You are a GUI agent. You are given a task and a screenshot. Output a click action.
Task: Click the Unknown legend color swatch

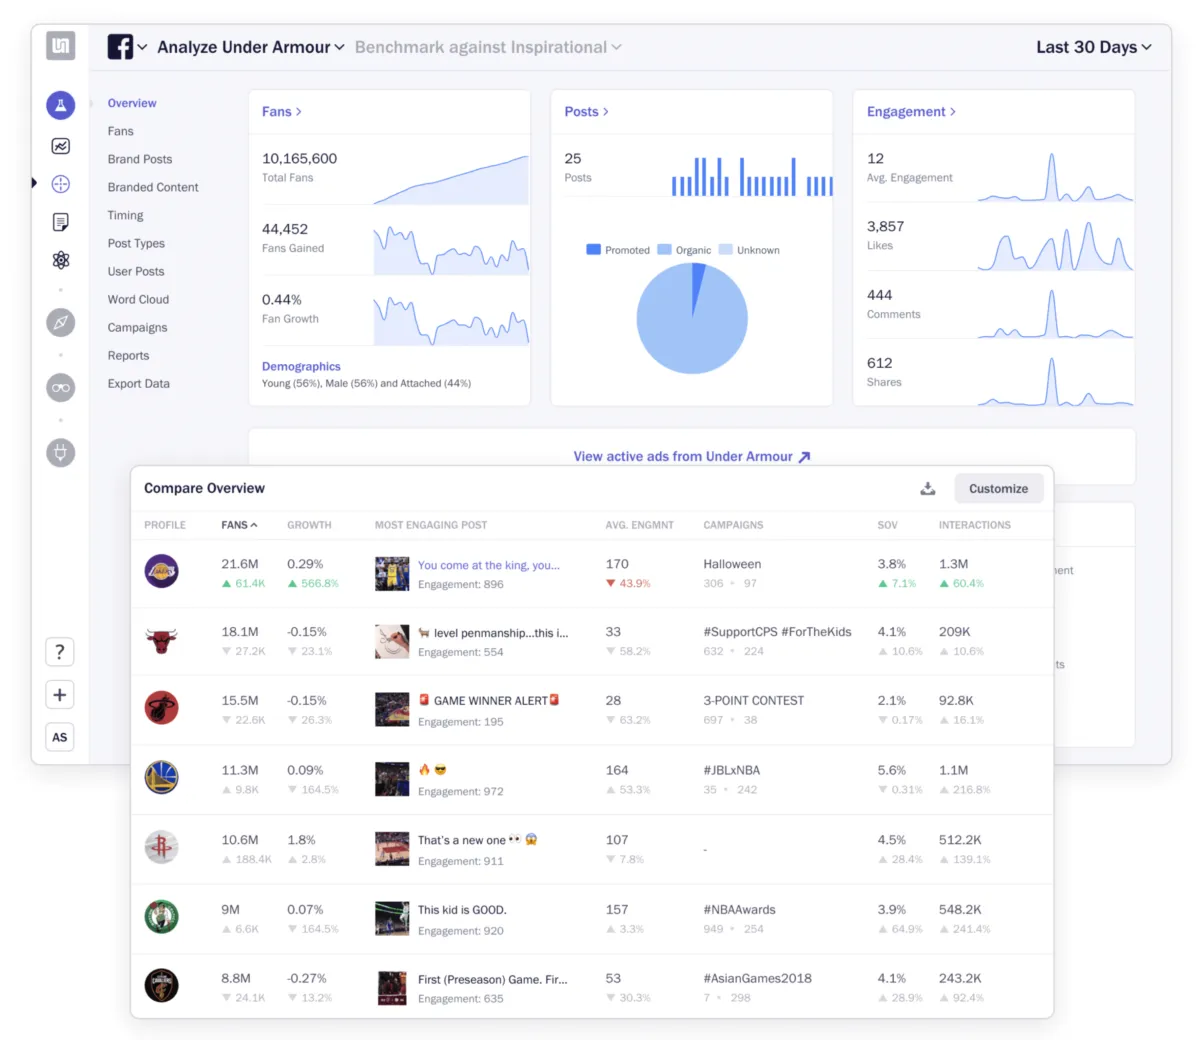click(x=725, y=249)
